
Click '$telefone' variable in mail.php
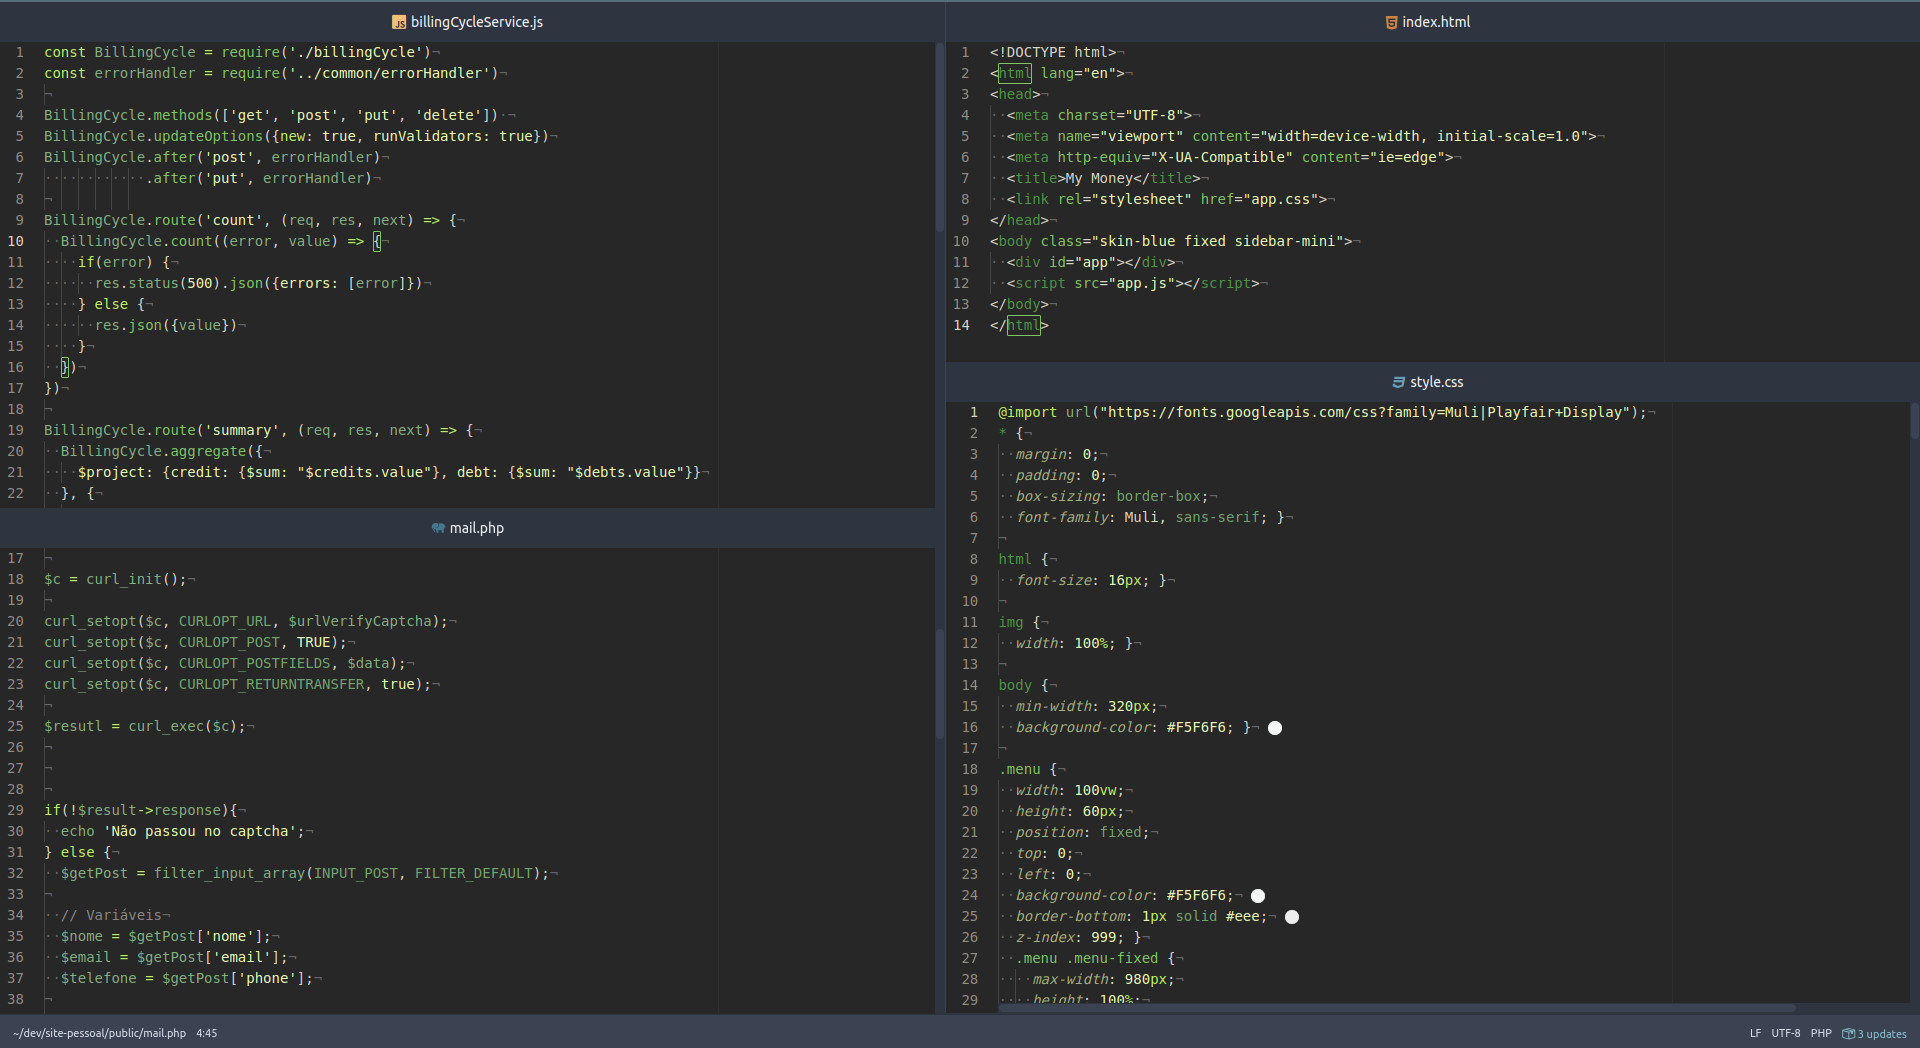(x=98, y=978)
